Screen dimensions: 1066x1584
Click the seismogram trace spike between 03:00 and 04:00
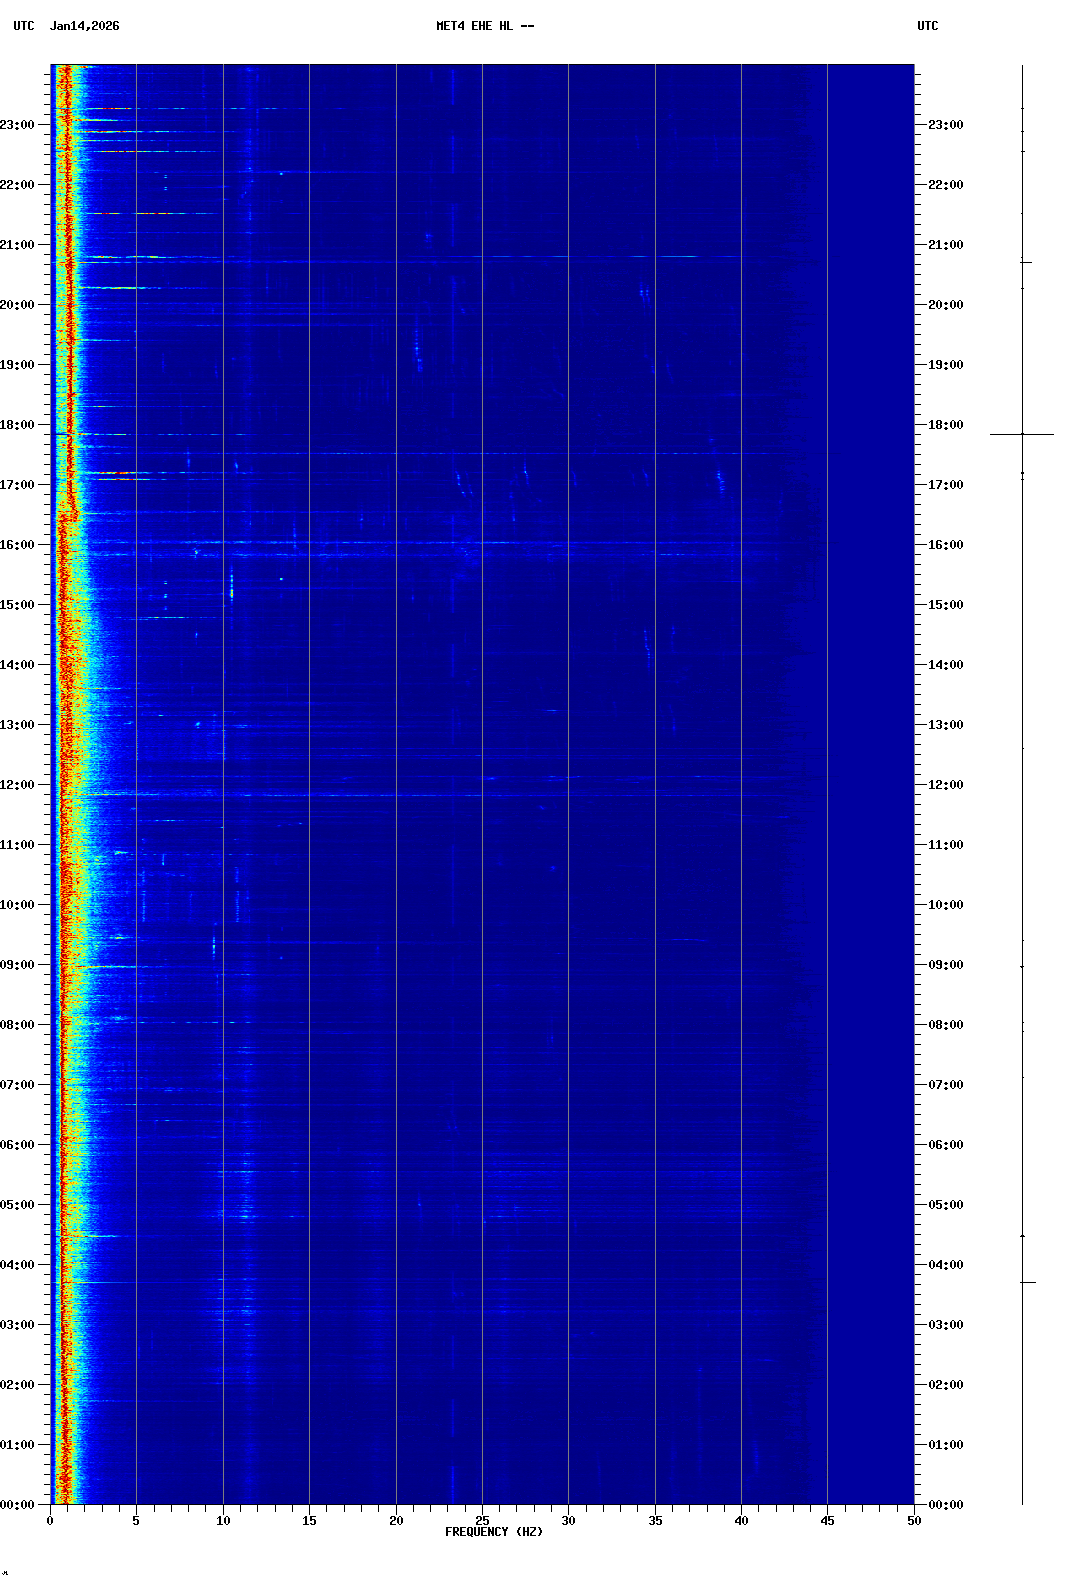pos(1027,1282)
